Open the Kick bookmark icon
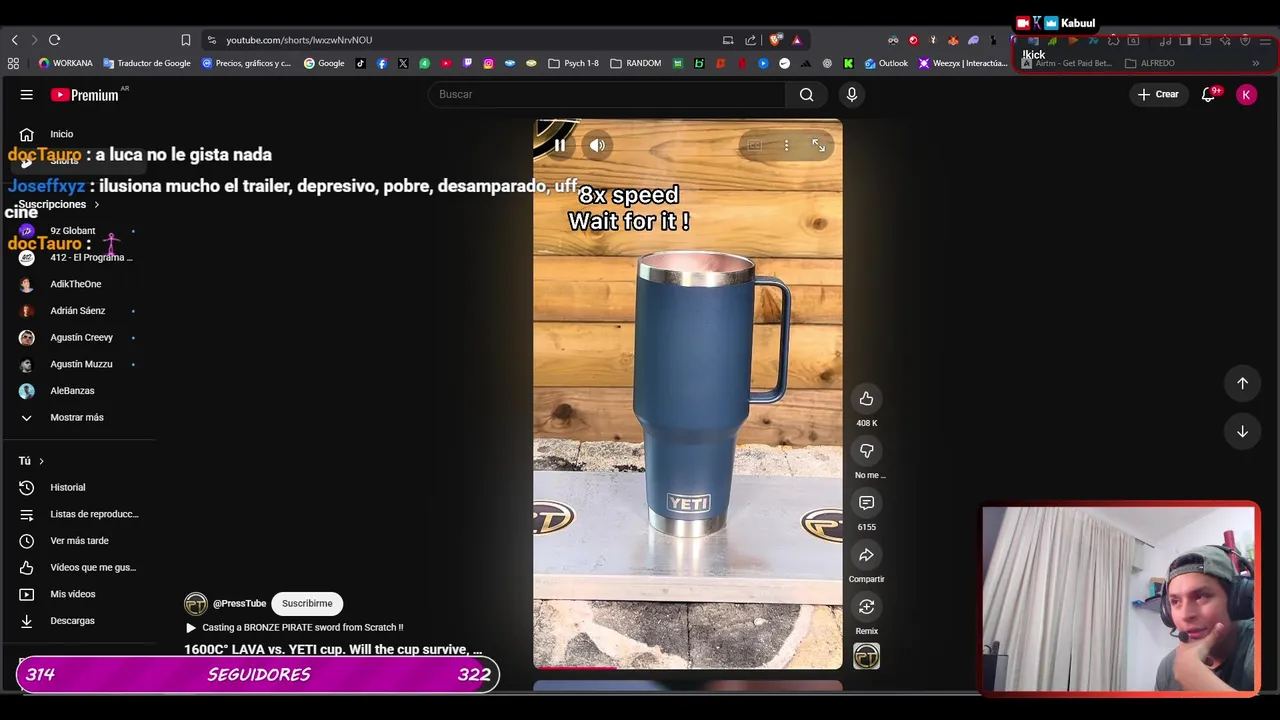The height and width of the screenshot is (720, 1280). coord(848,63)
